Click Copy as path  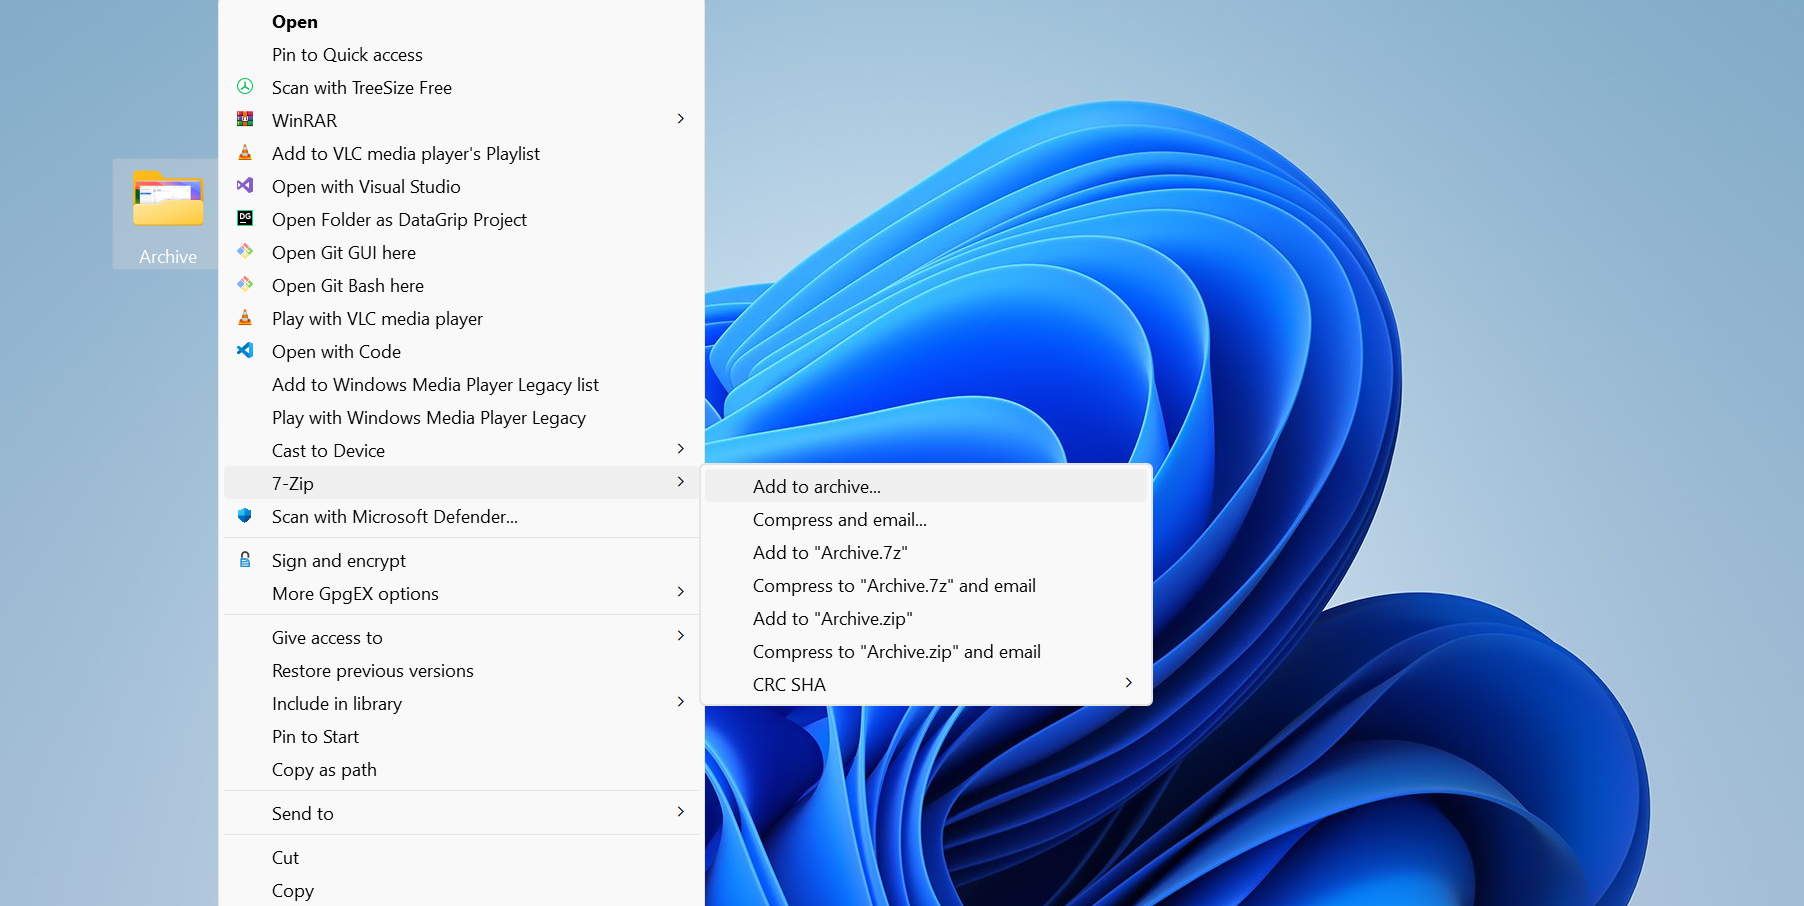coord(324,770)
